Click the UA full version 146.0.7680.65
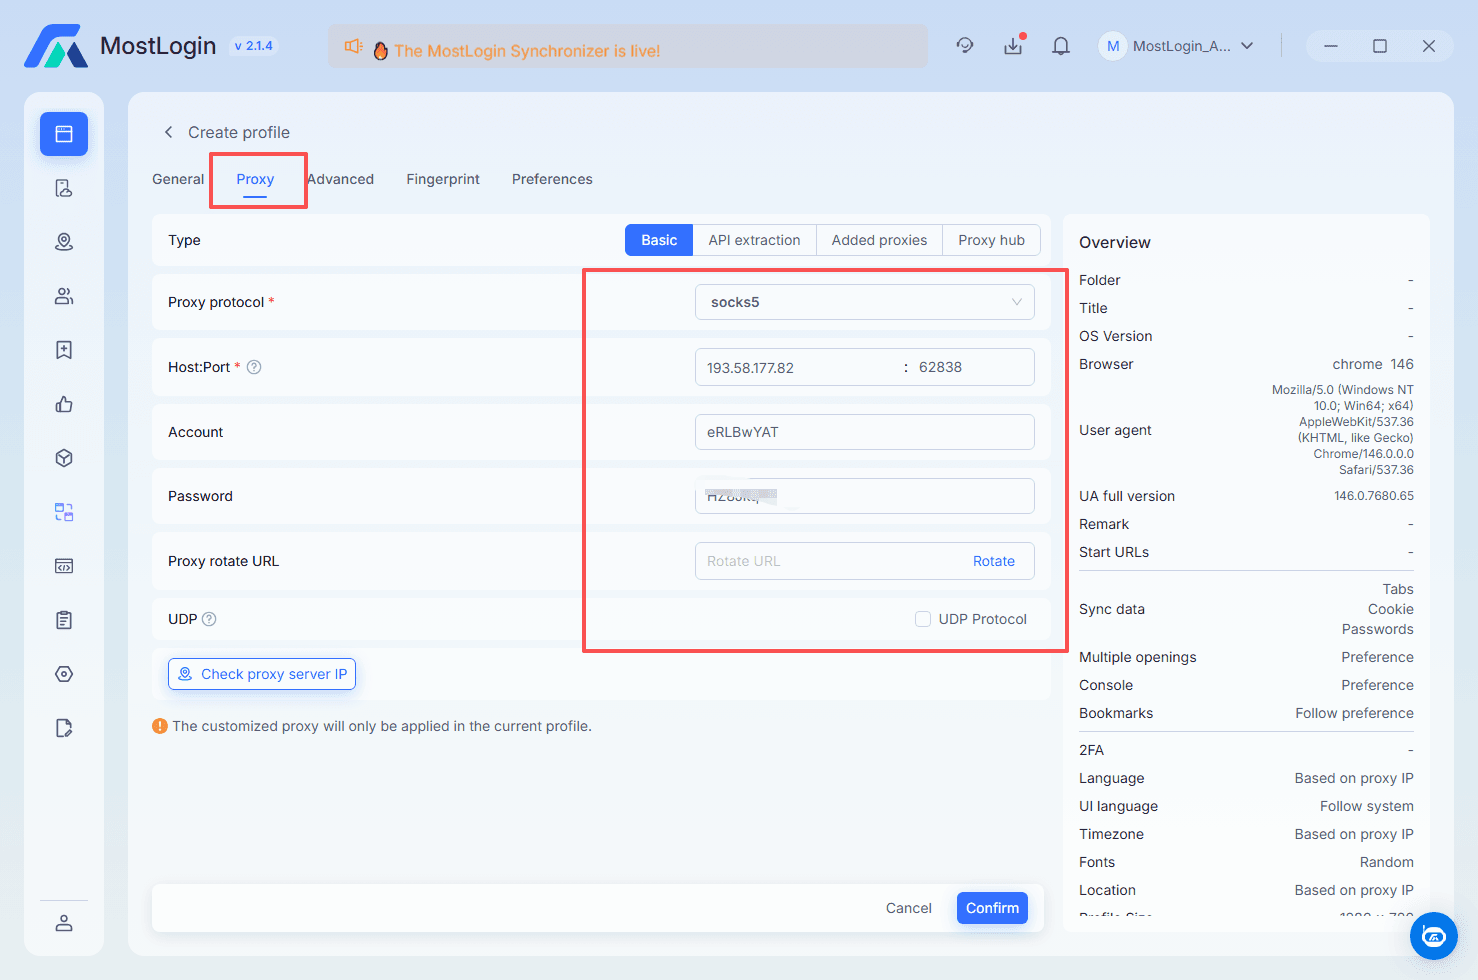1478x980 pixels. (x=1374, y=496)
